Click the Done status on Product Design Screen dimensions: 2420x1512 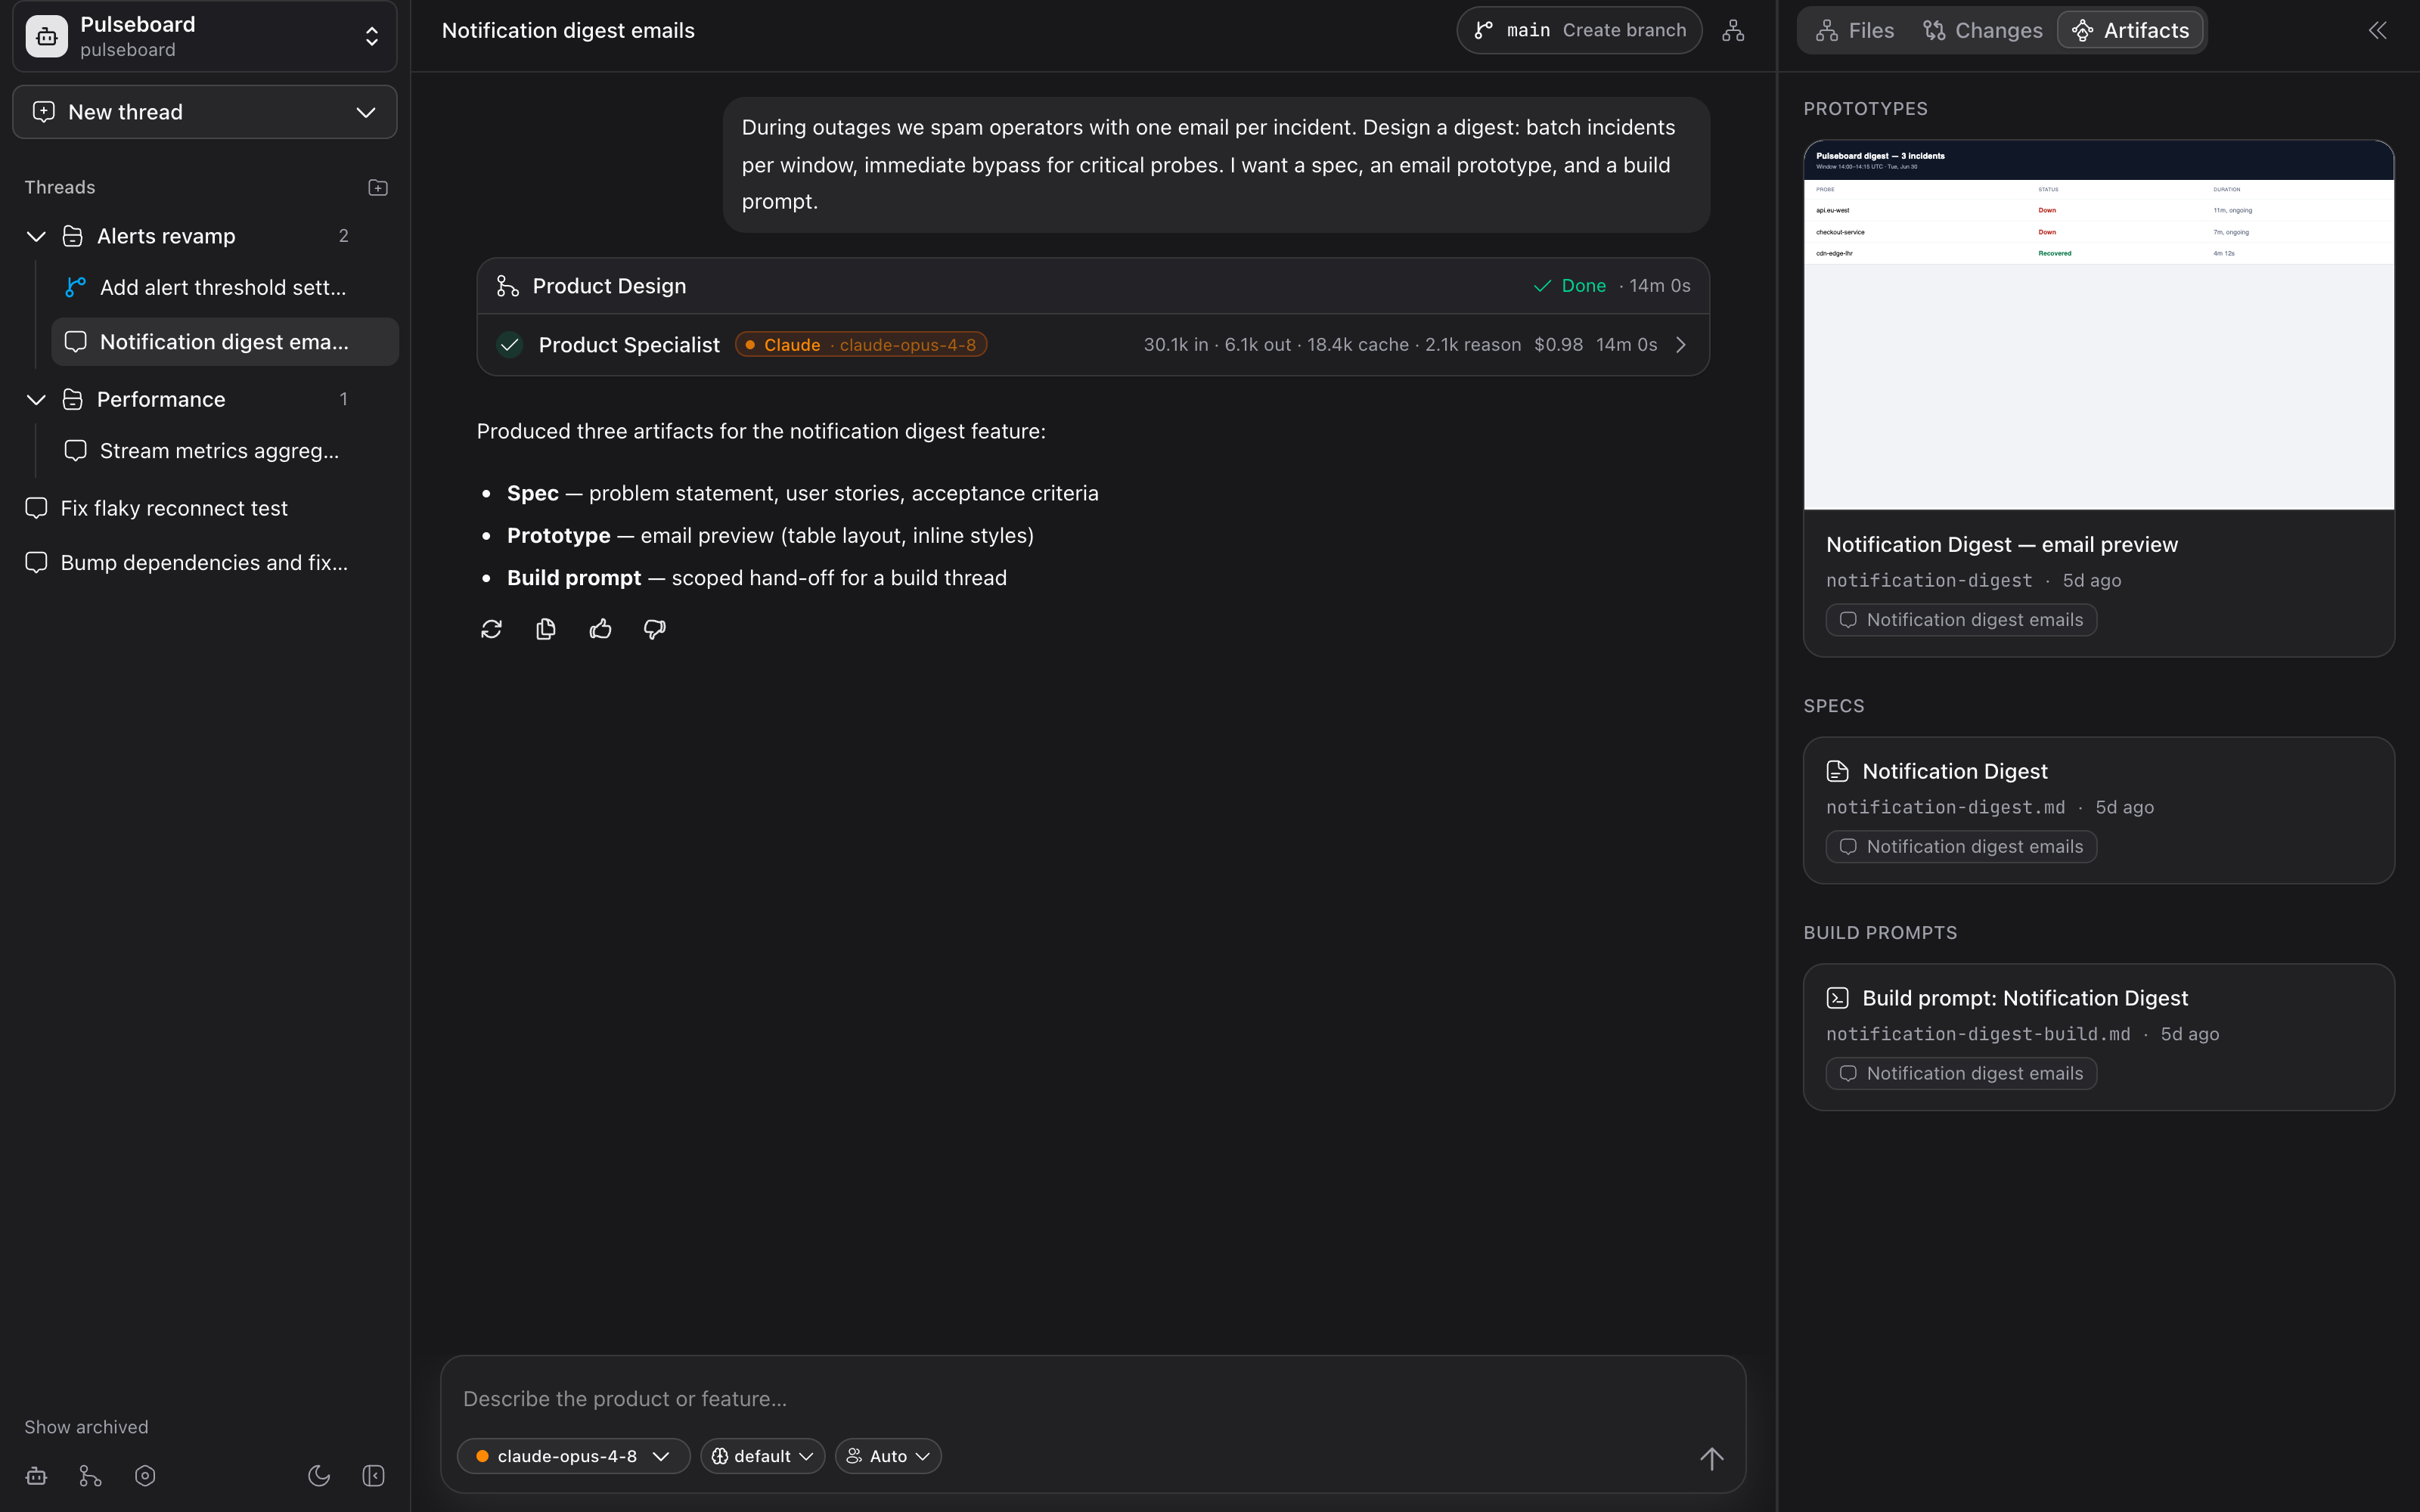pos(1570,286)
